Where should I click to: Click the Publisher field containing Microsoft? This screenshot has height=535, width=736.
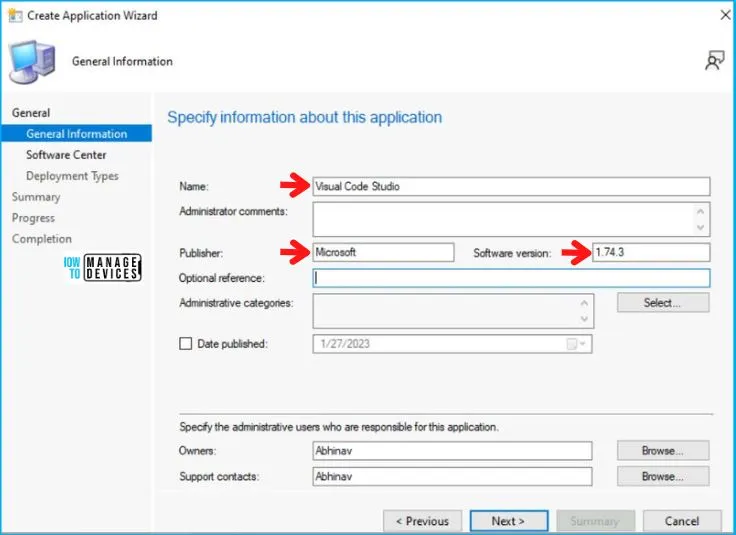[x=383, y=252]
